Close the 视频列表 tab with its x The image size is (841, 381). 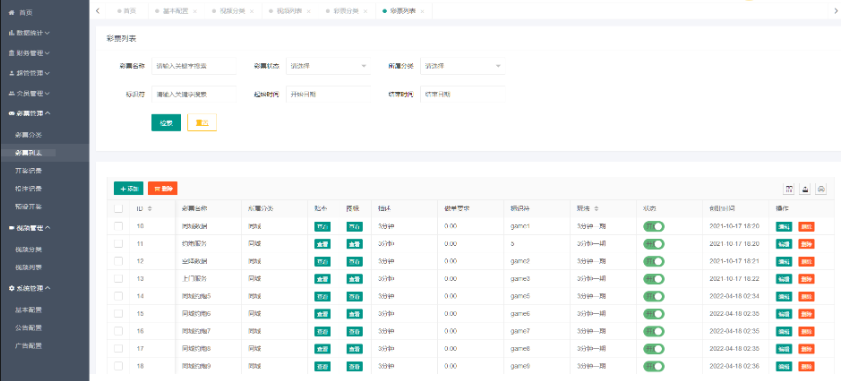pyautogui.click(x=308, y=11)
